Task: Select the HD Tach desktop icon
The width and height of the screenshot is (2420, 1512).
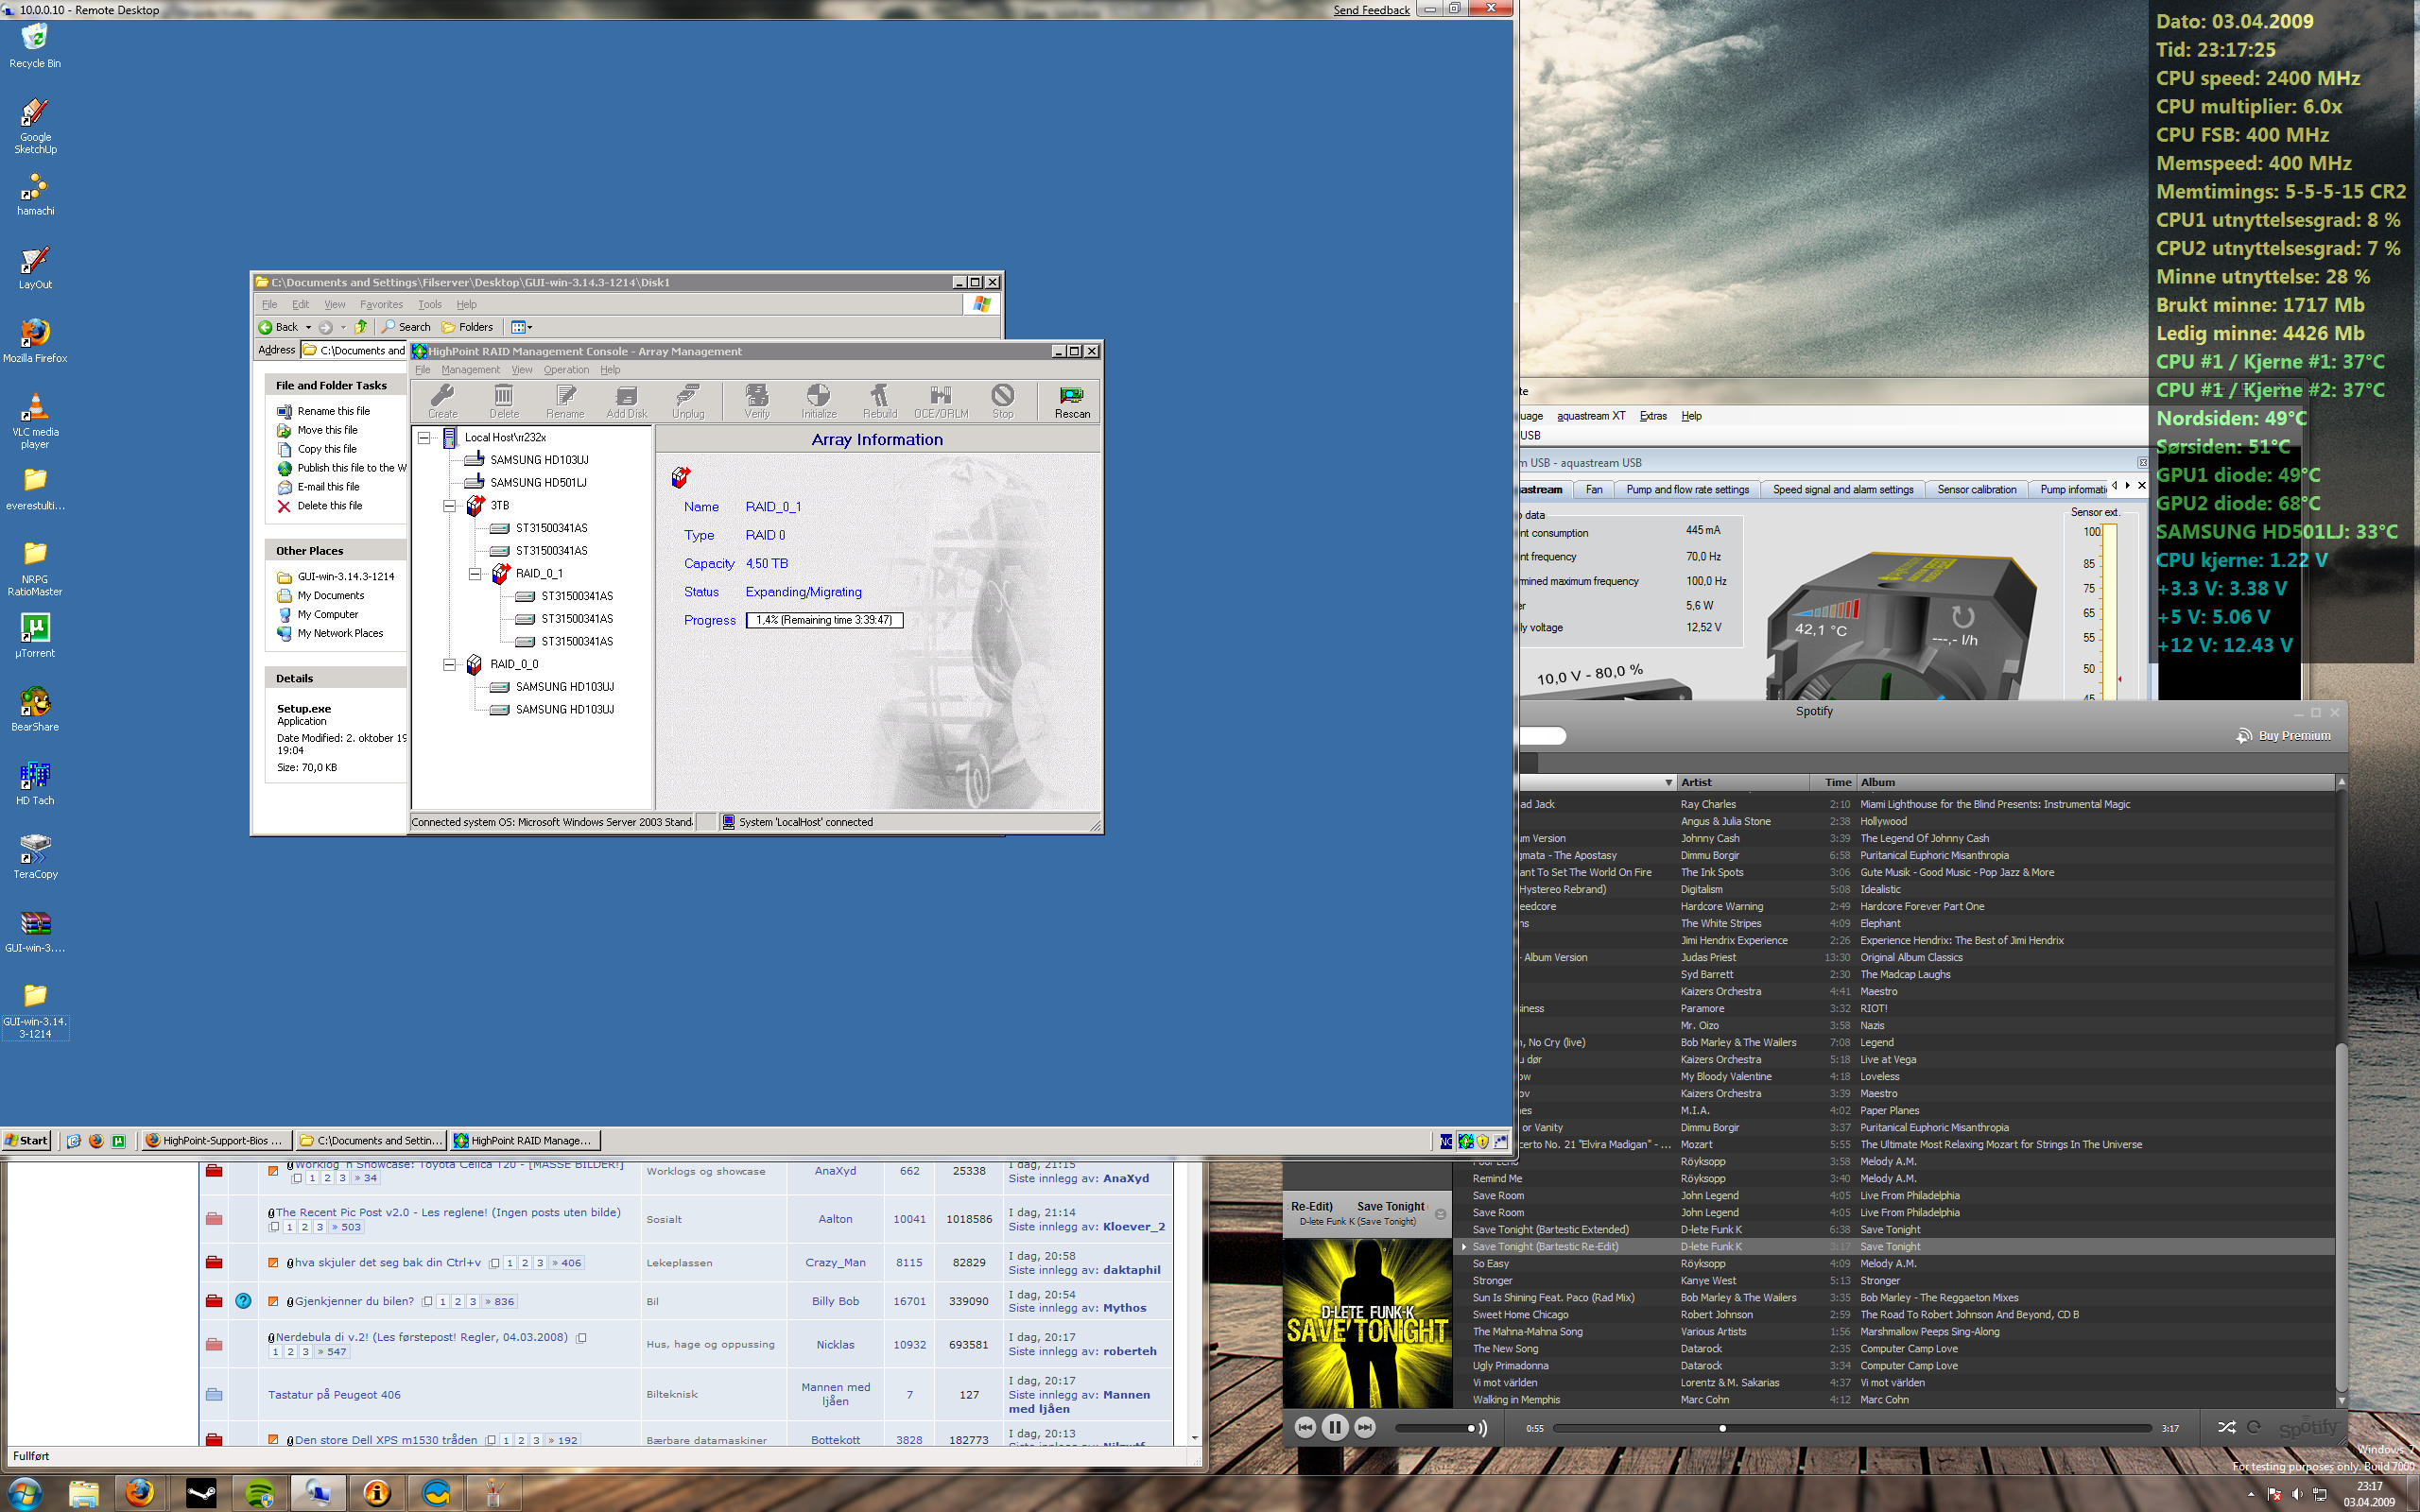Action: click(35, 783)
